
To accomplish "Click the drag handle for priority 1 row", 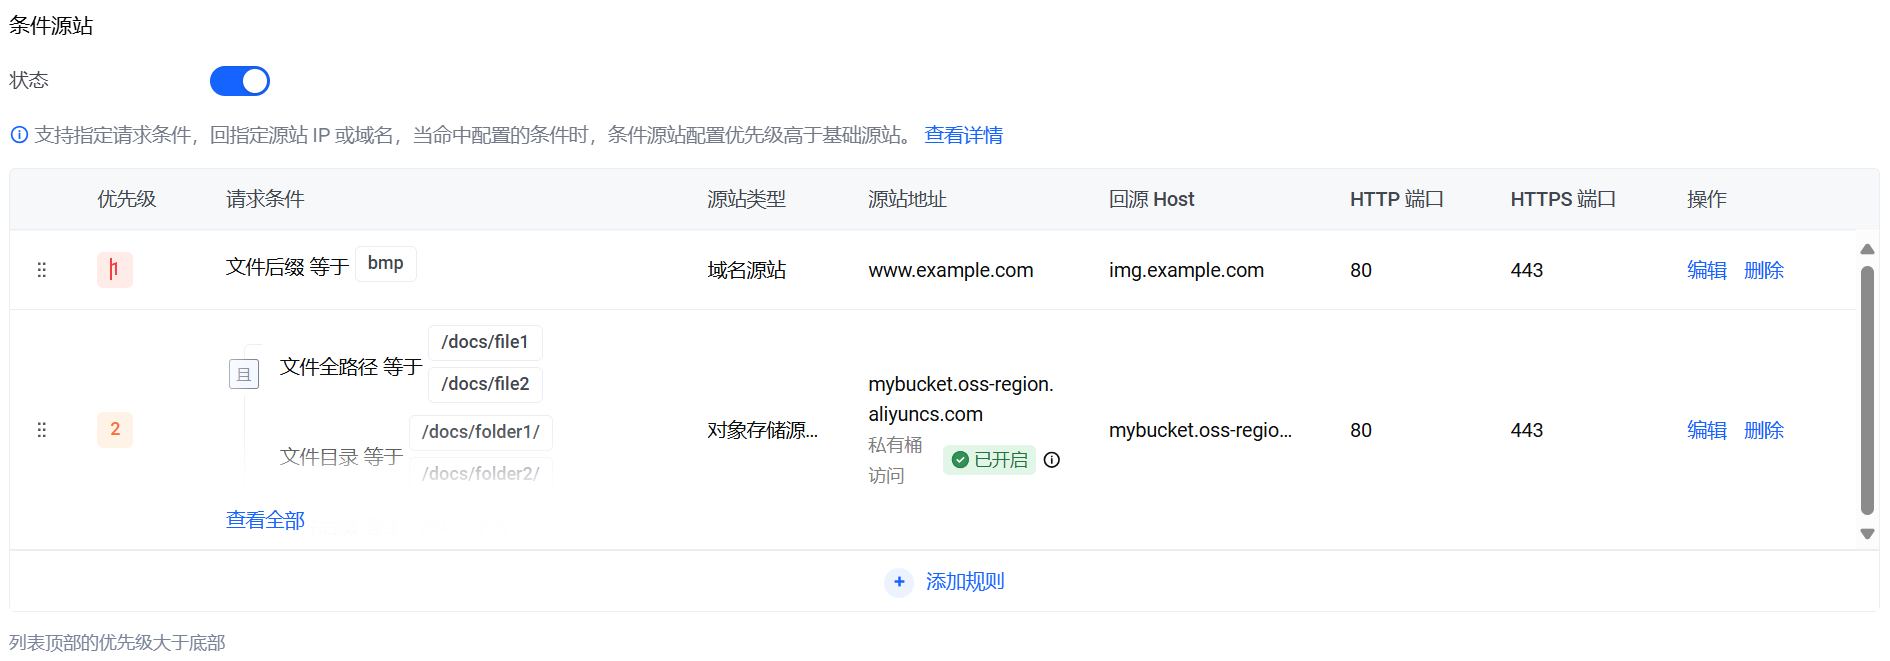I will point(42,270).
